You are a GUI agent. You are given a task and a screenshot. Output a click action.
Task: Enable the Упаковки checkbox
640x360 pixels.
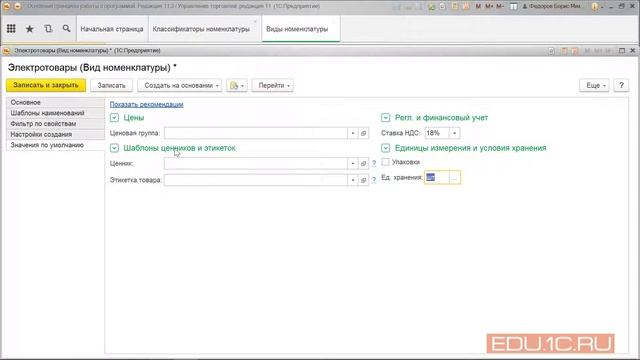tap(385, 162)
